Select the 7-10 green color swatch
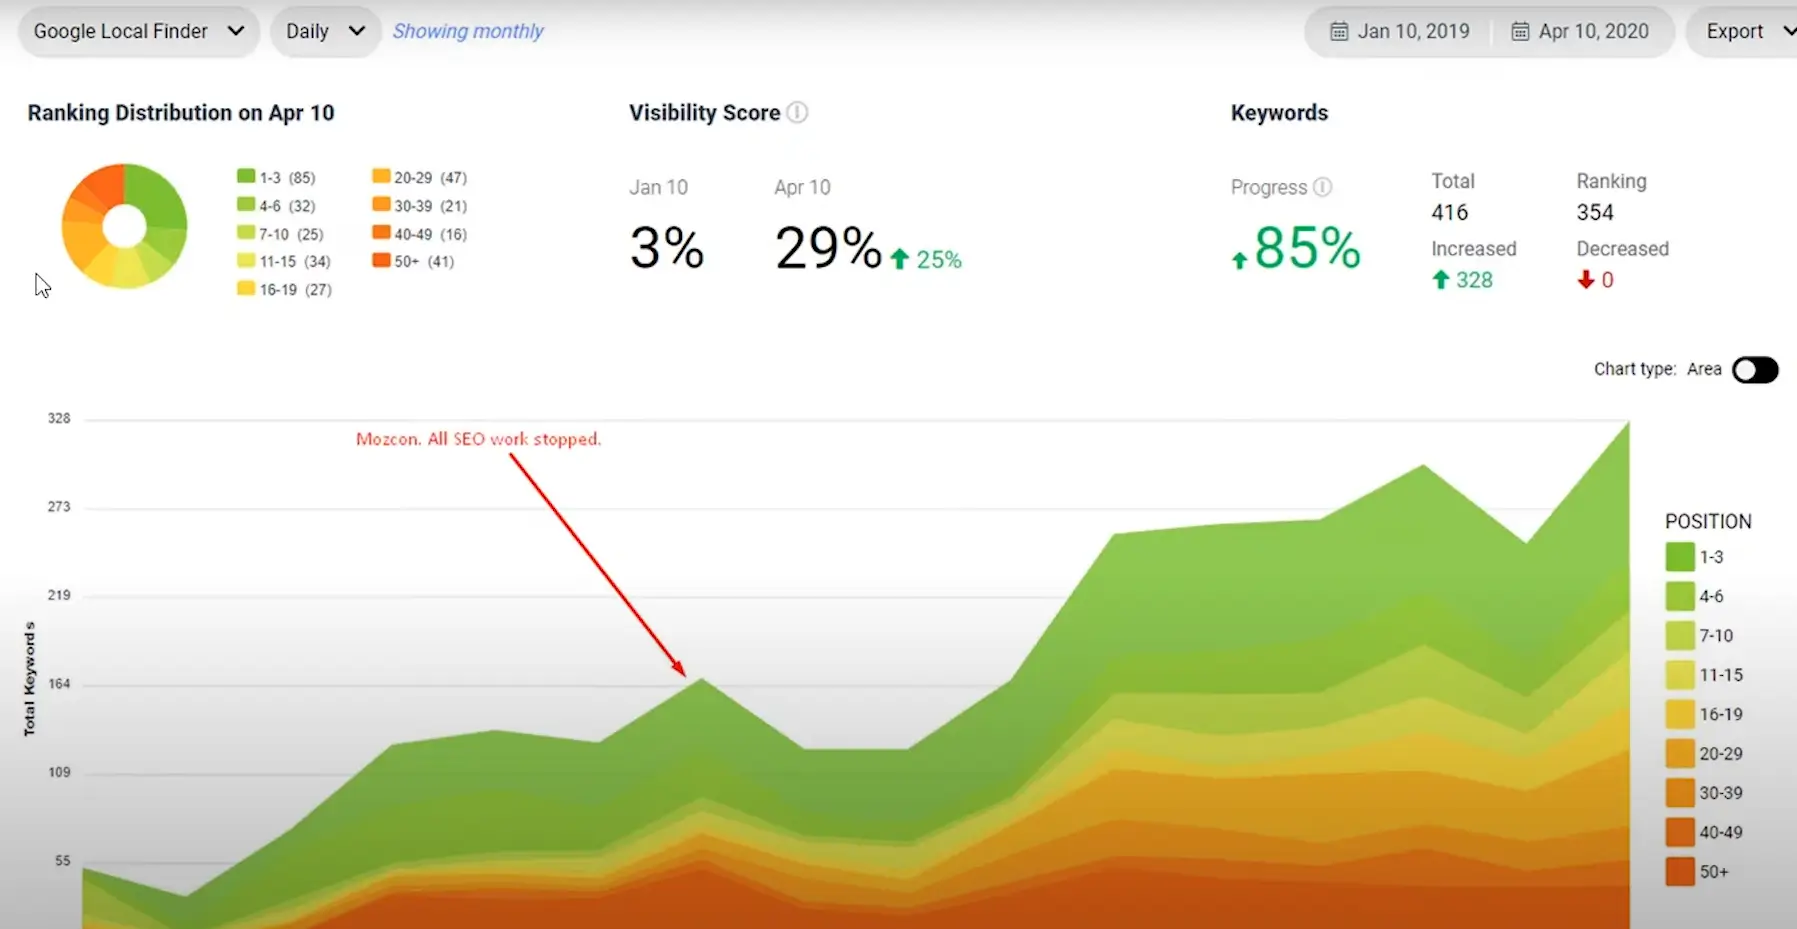Screen dimensions: 1797x929 point(245,233)
